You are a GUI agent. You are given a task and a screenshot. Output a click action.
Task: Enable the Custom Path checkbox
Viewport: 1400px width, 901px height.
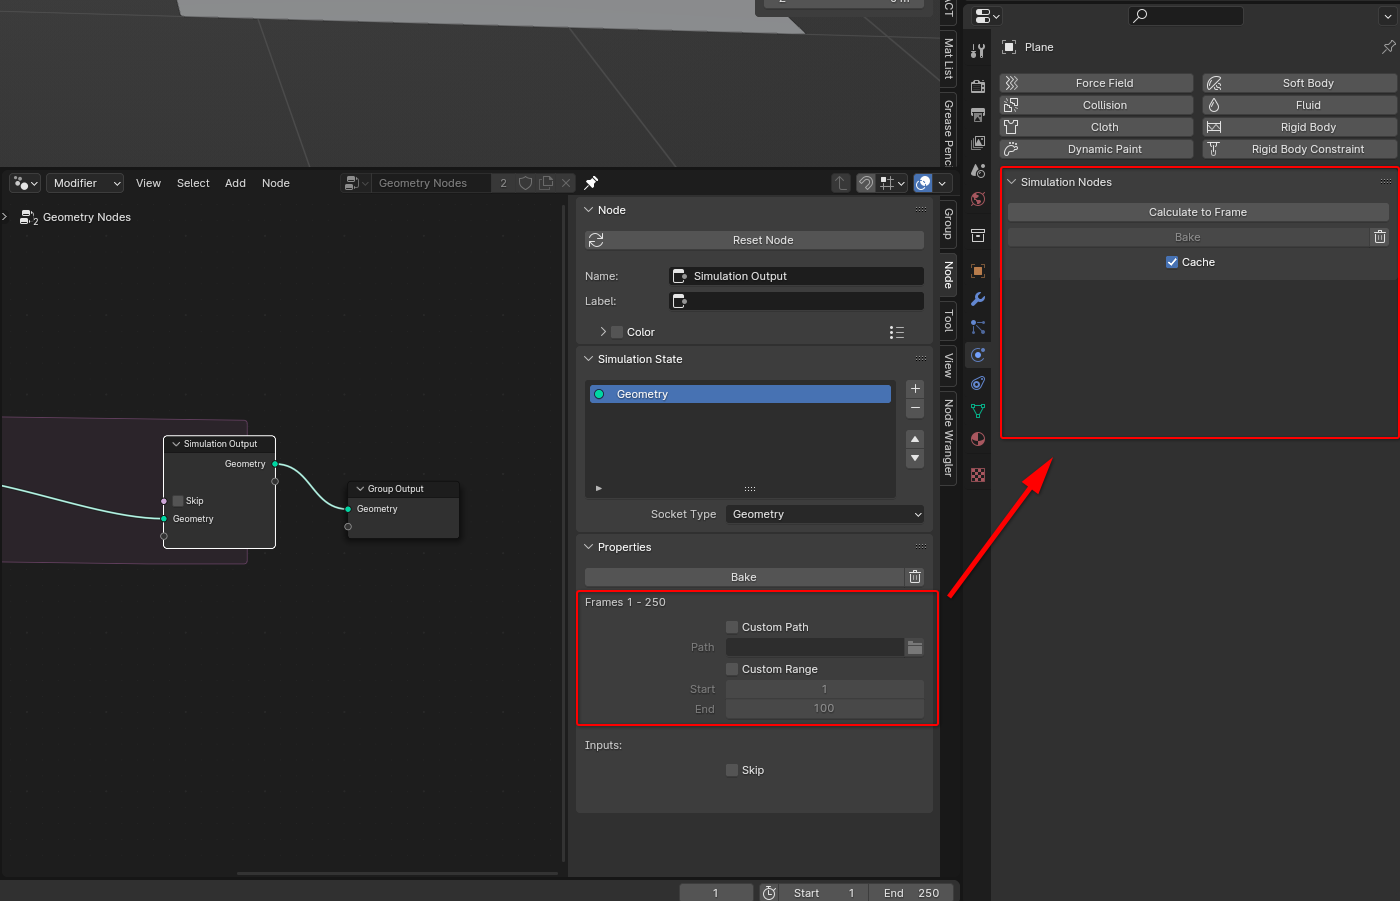click(x=732, y=627)
